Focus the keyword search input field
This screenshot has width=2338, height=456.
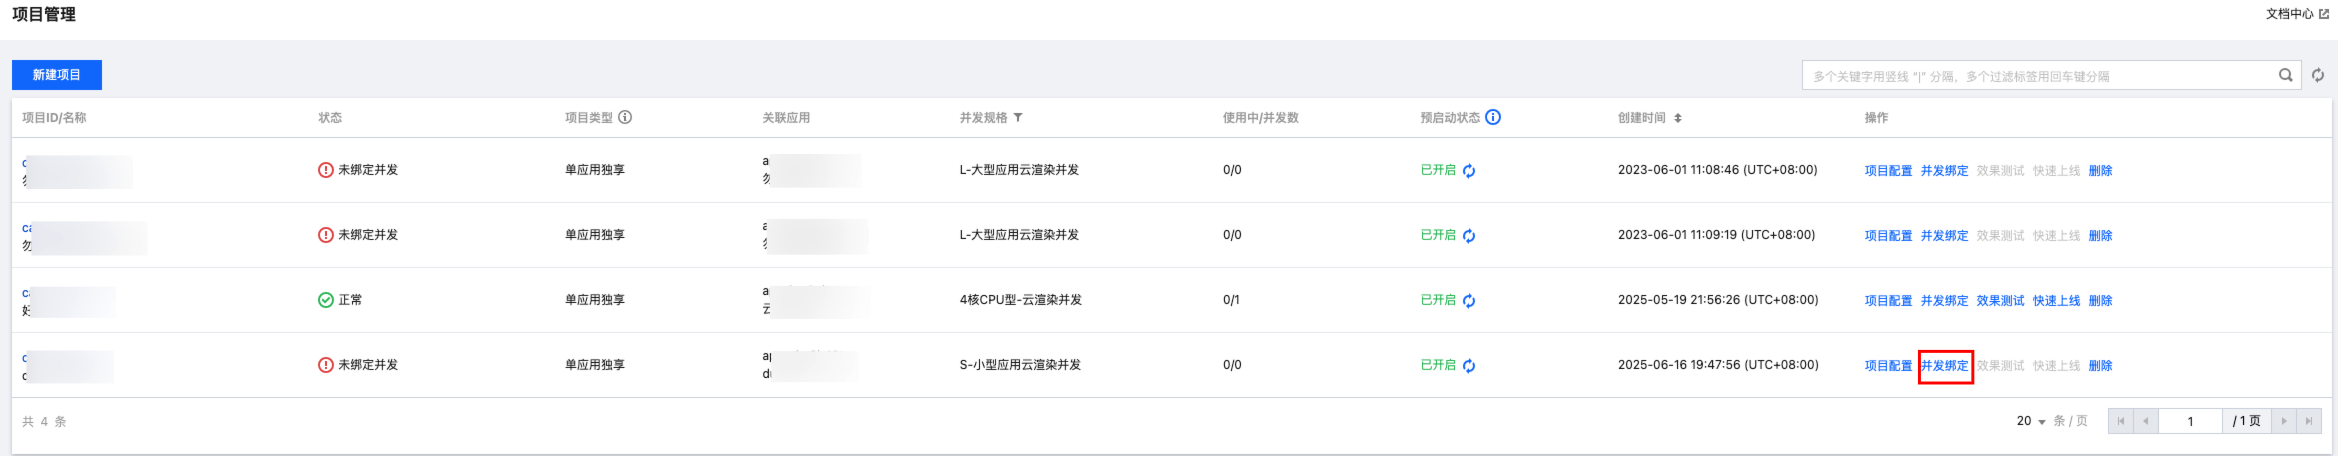tap(2040, 76)
